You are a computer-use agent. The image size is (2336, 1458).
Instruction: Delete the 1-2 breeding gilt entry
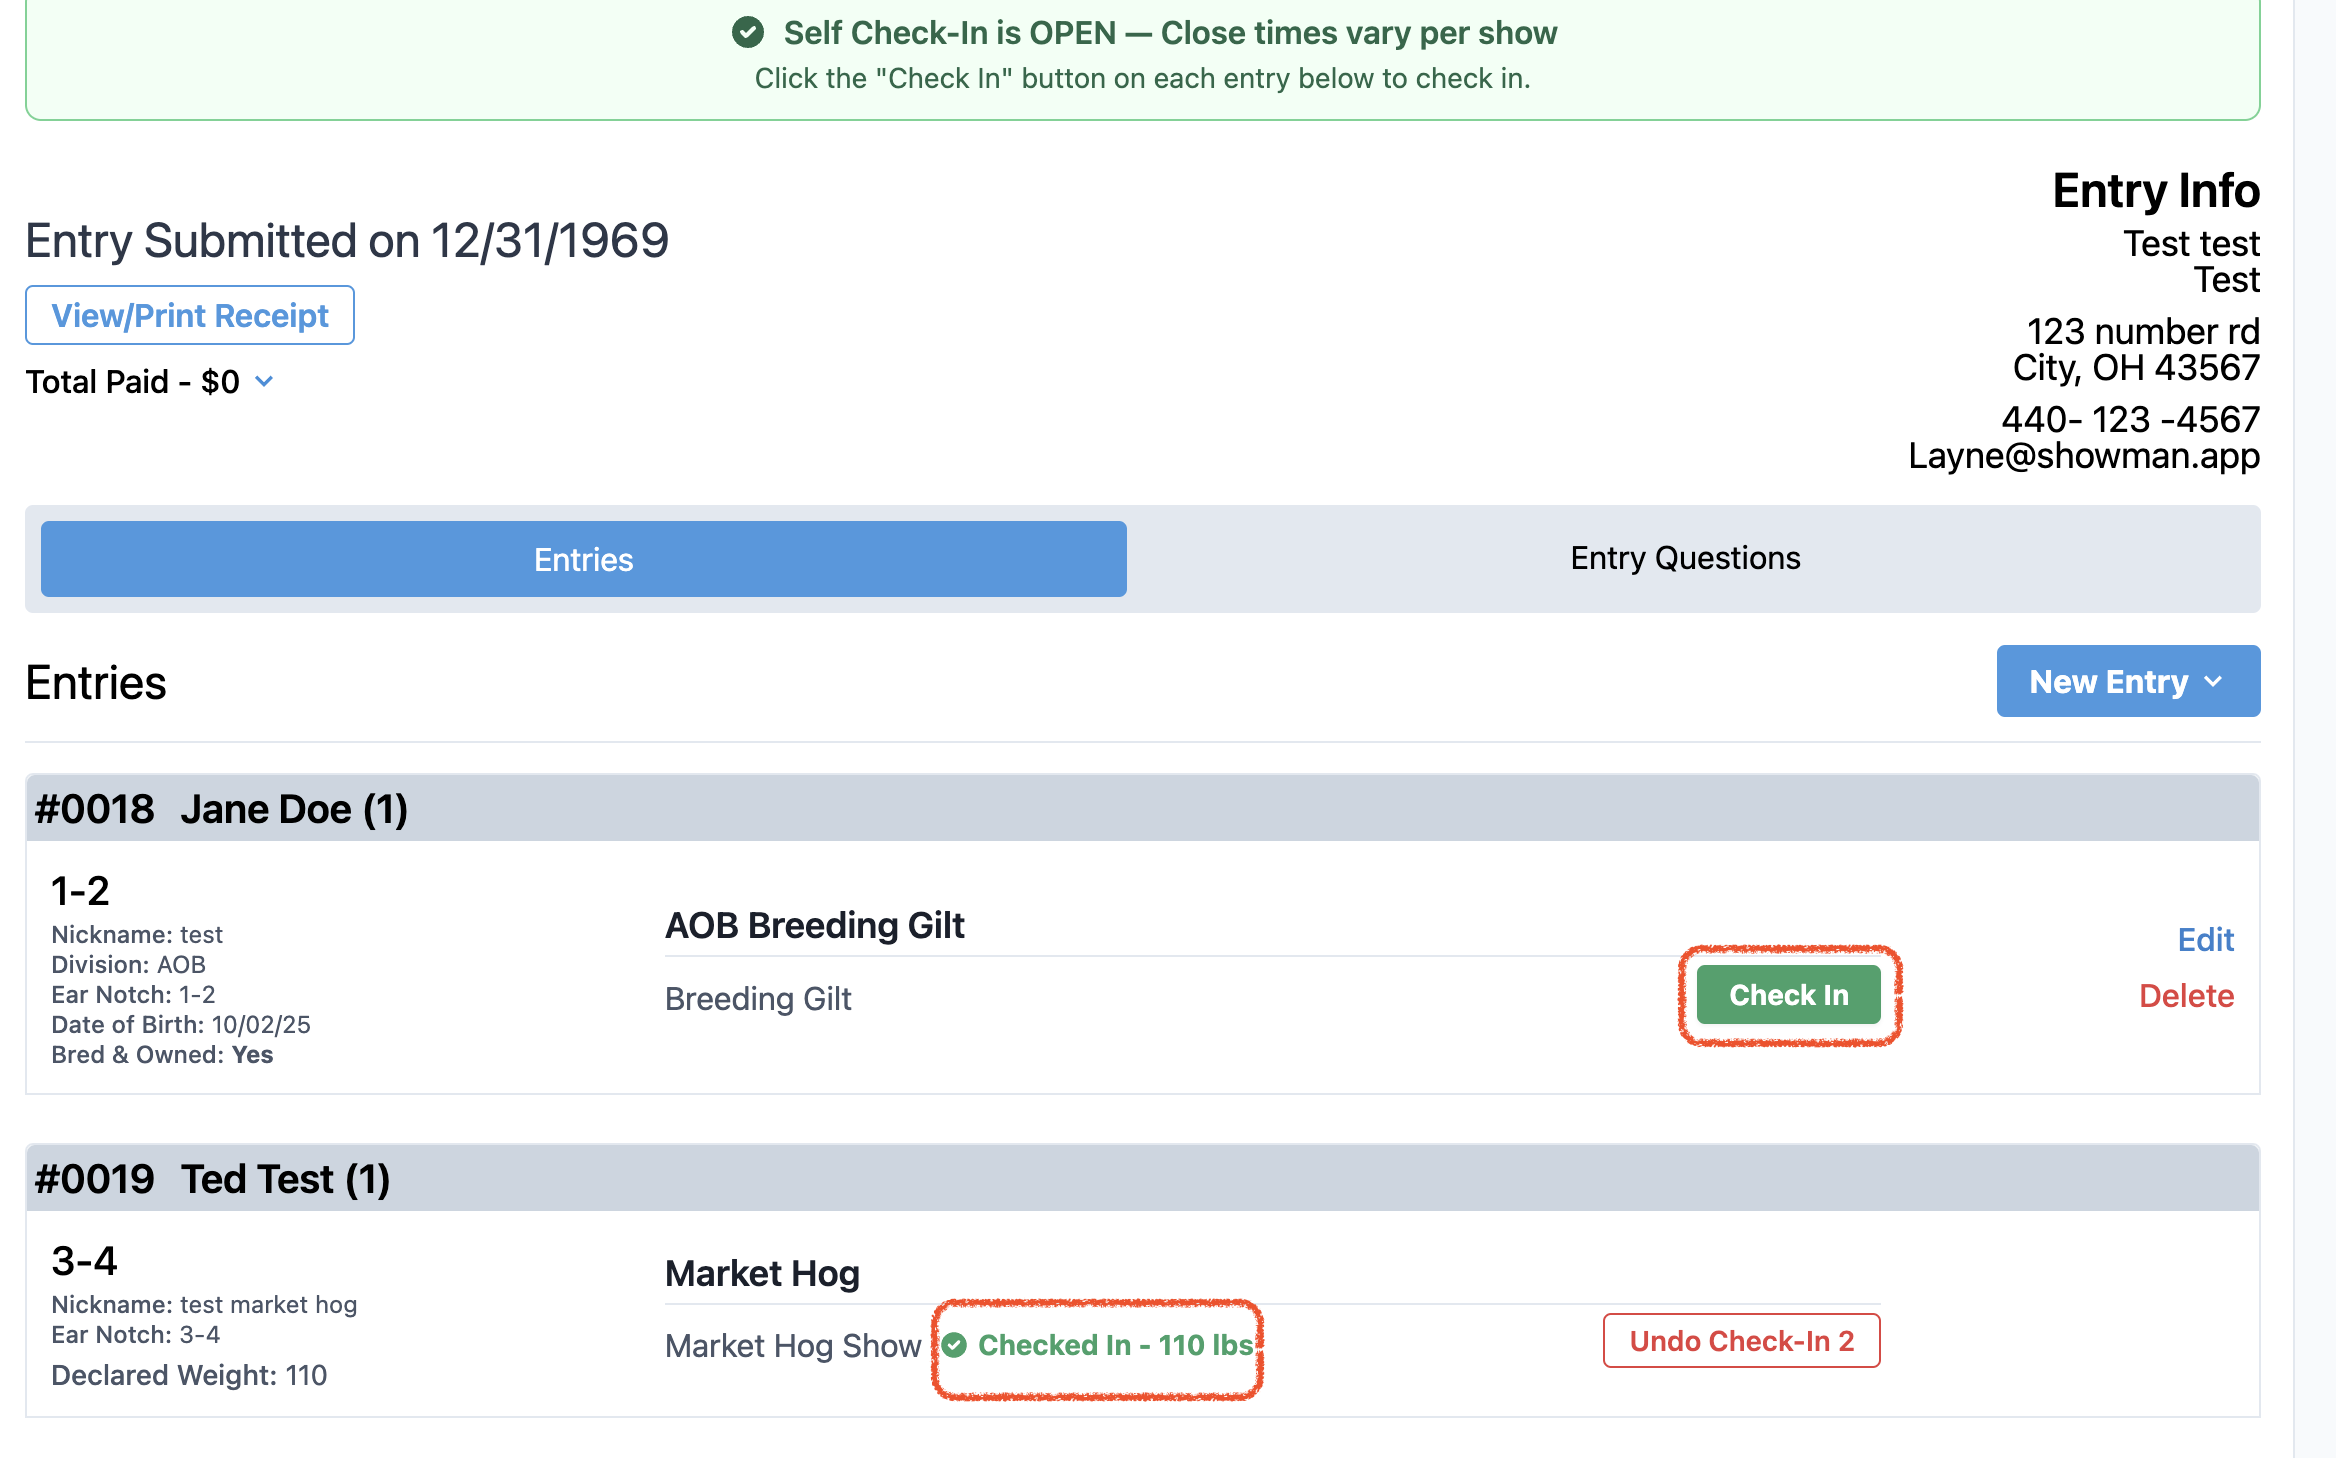tap(2186, 995)
